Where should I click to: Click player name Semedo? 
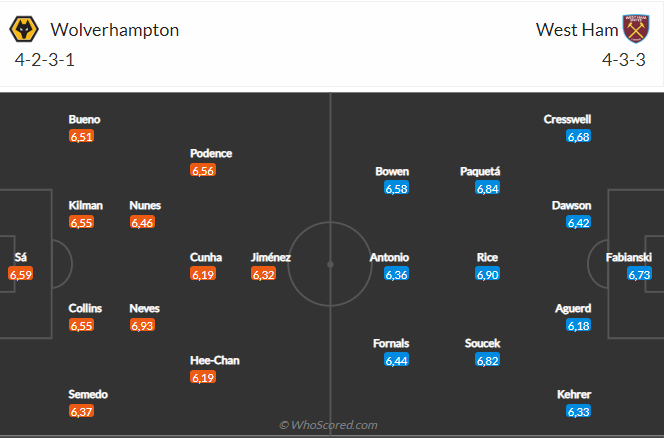(88, 394)
